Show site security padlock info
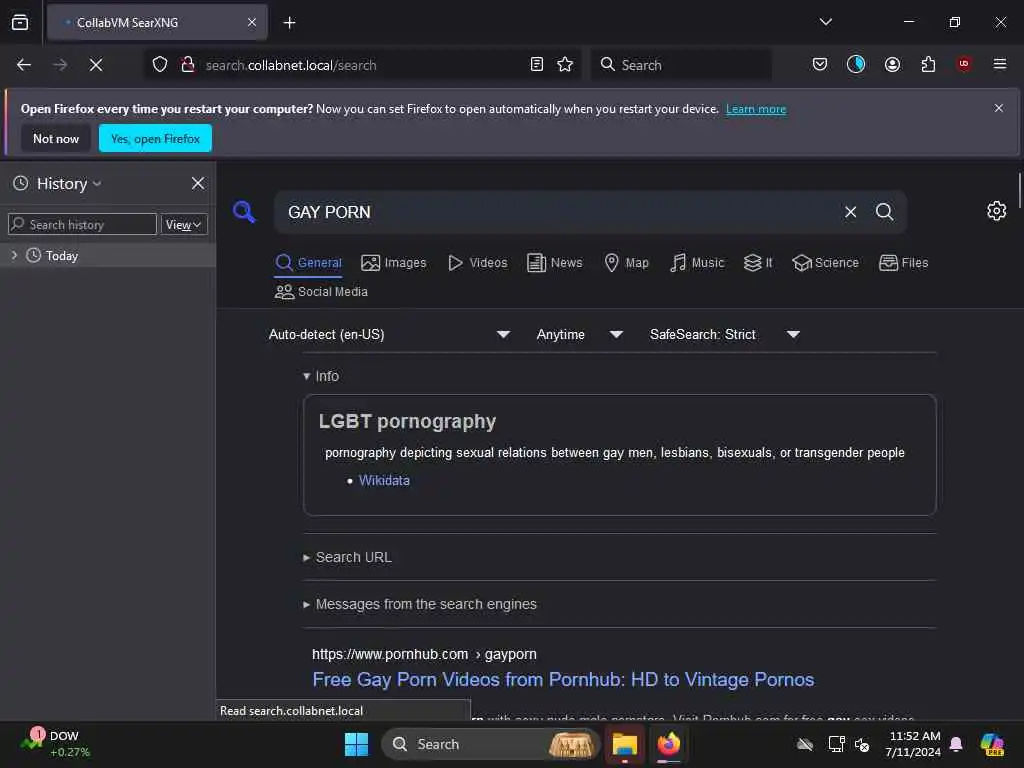The image size is (1024, 768). tap(188, 65)
